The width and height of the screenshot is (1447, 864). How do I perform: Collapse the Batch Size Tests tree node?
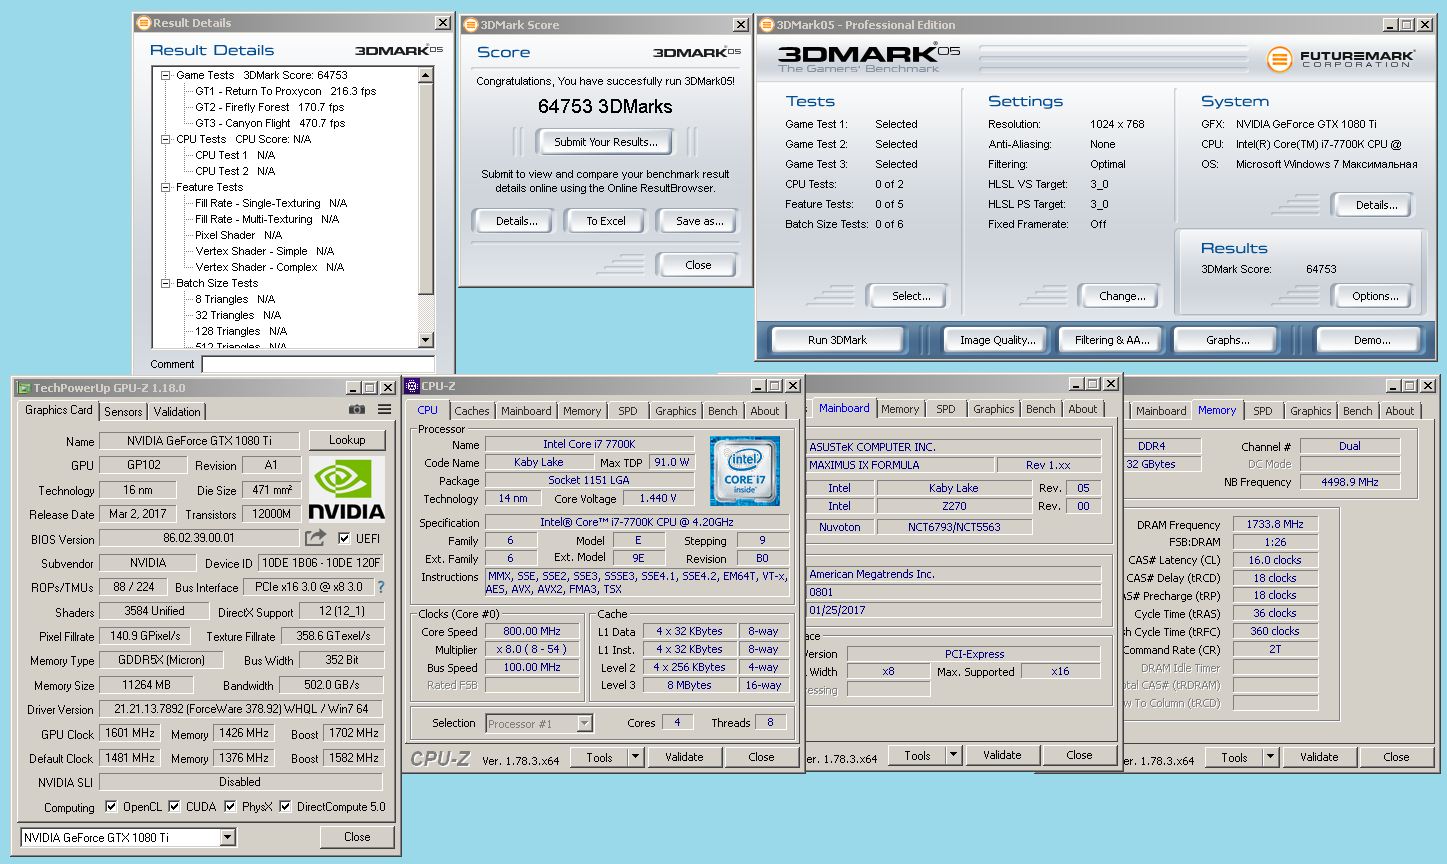coord(166,283)
